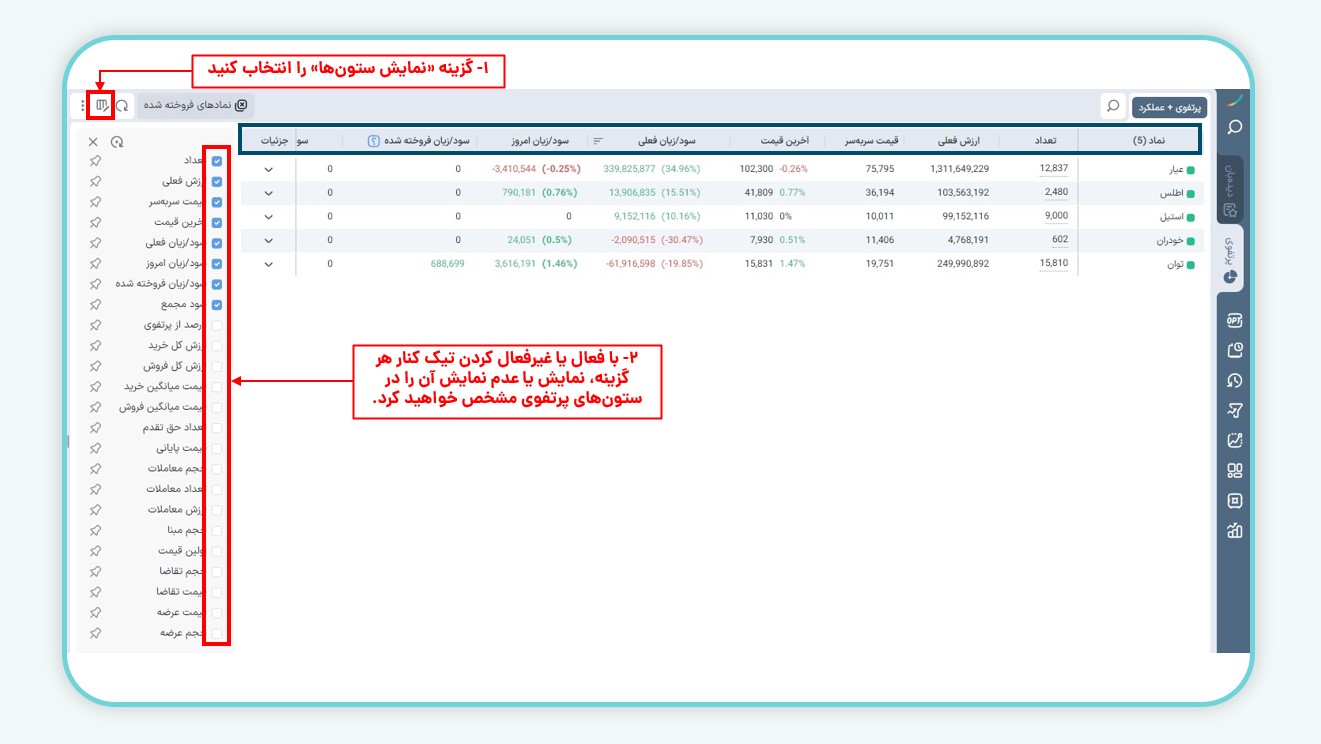Close the columns panel with the X icon
The image size is (1321, 744).
coord(93,142)
